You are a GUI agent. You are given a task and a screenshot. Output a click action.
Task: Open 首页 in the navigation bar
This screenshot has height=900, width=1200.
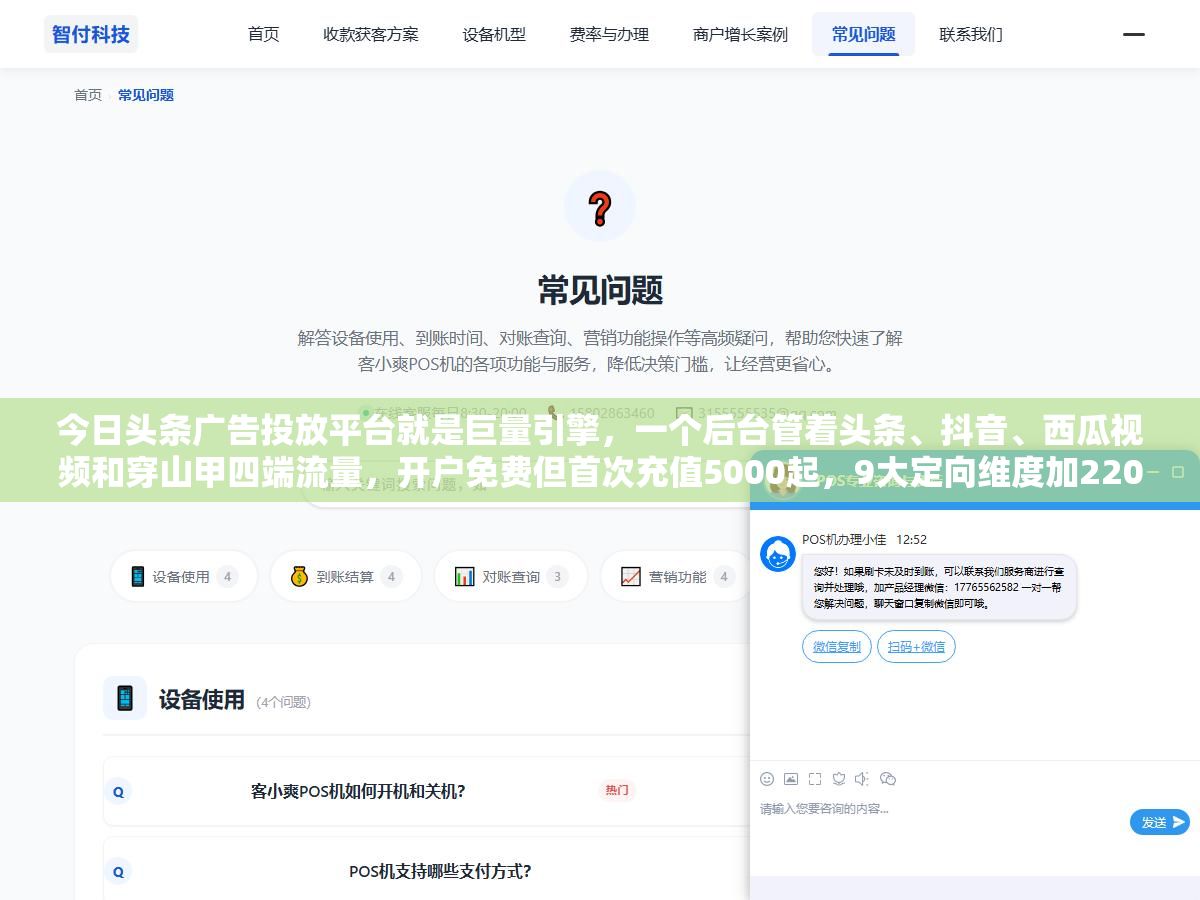click(264, 34)
